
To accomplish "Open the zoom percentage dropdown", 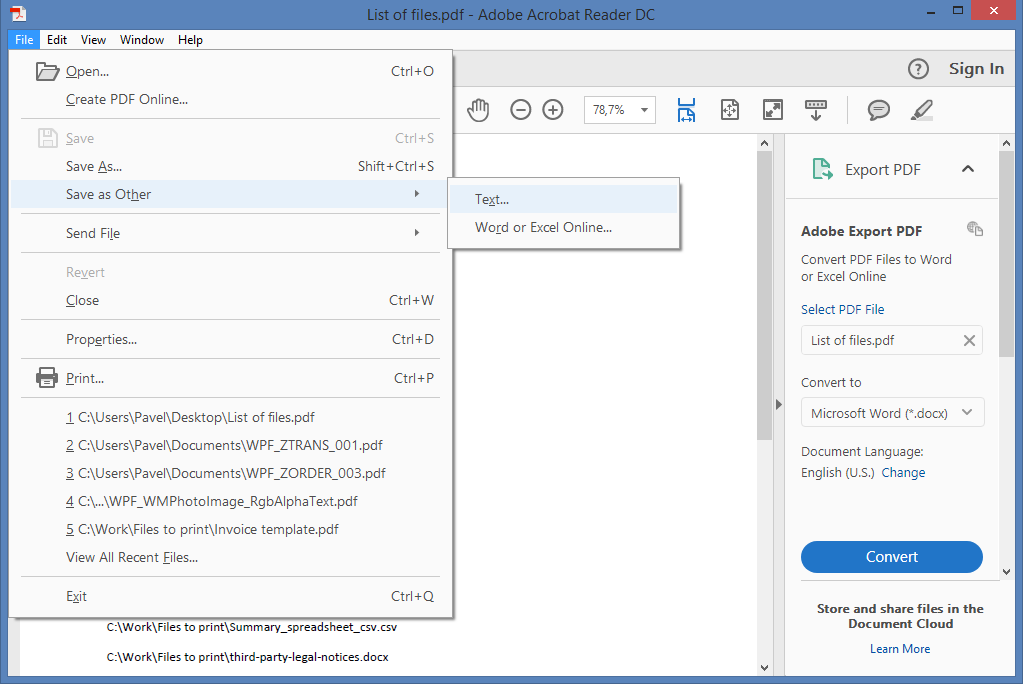I will 644,110.
